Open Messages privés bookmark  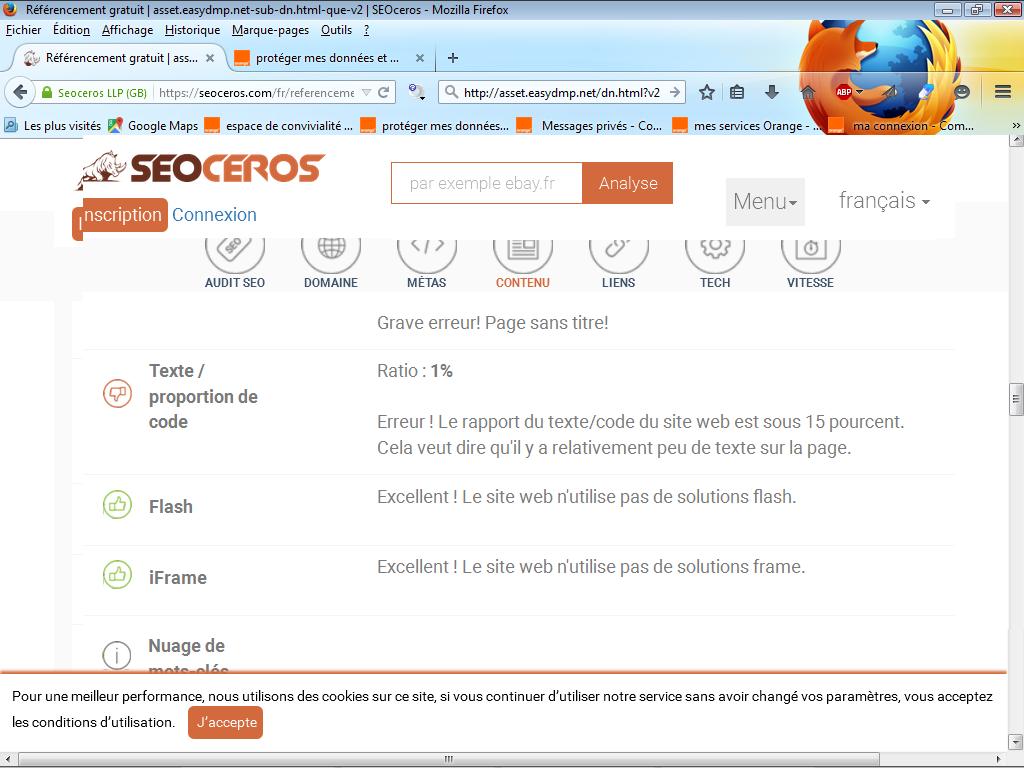[590, 125]
